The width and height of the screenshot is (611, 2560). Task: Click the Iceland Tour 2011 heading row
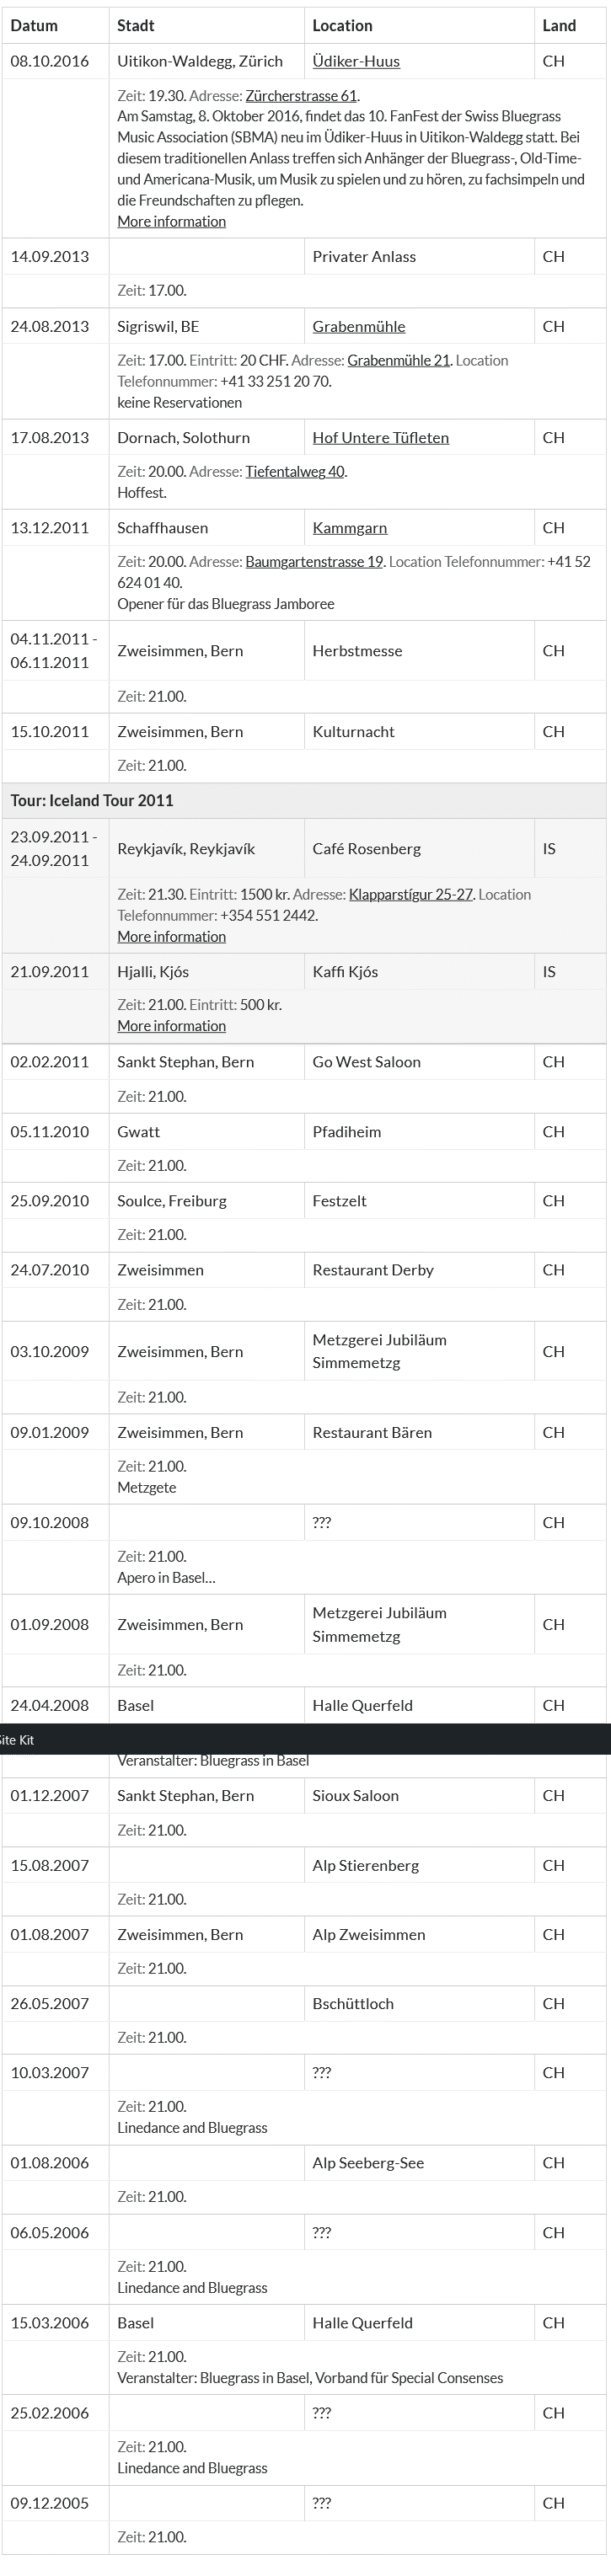92,800
